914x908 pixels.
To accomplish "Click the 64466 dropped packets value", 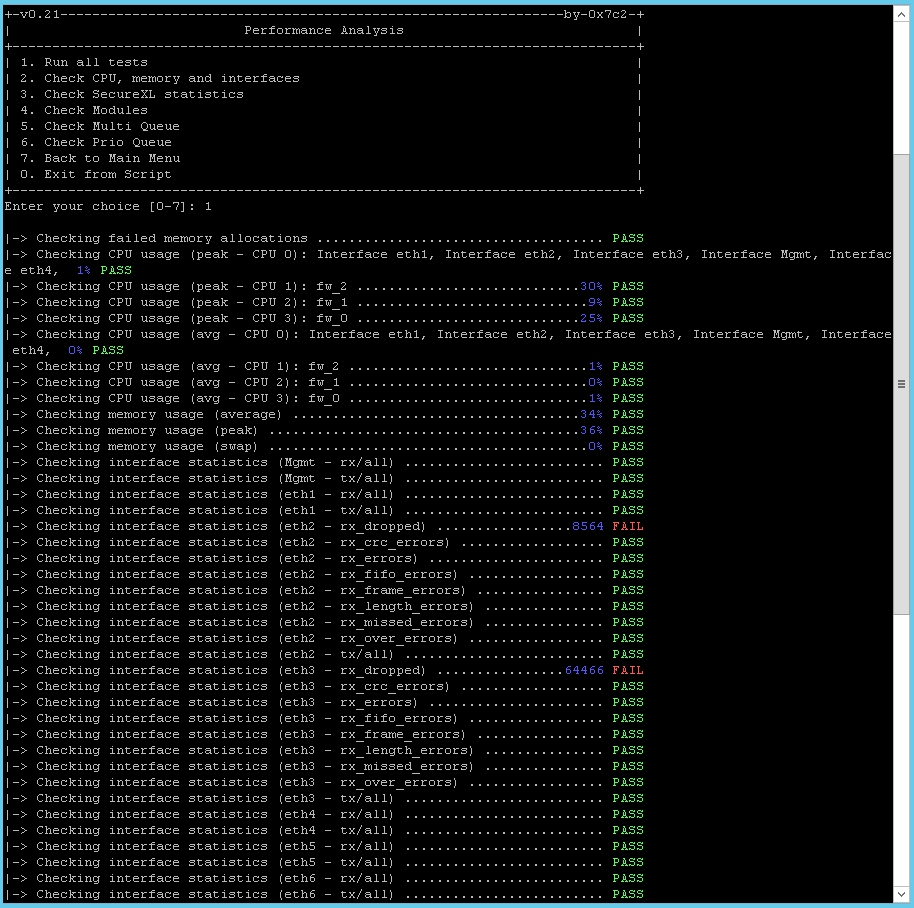I will click(584, 670).
